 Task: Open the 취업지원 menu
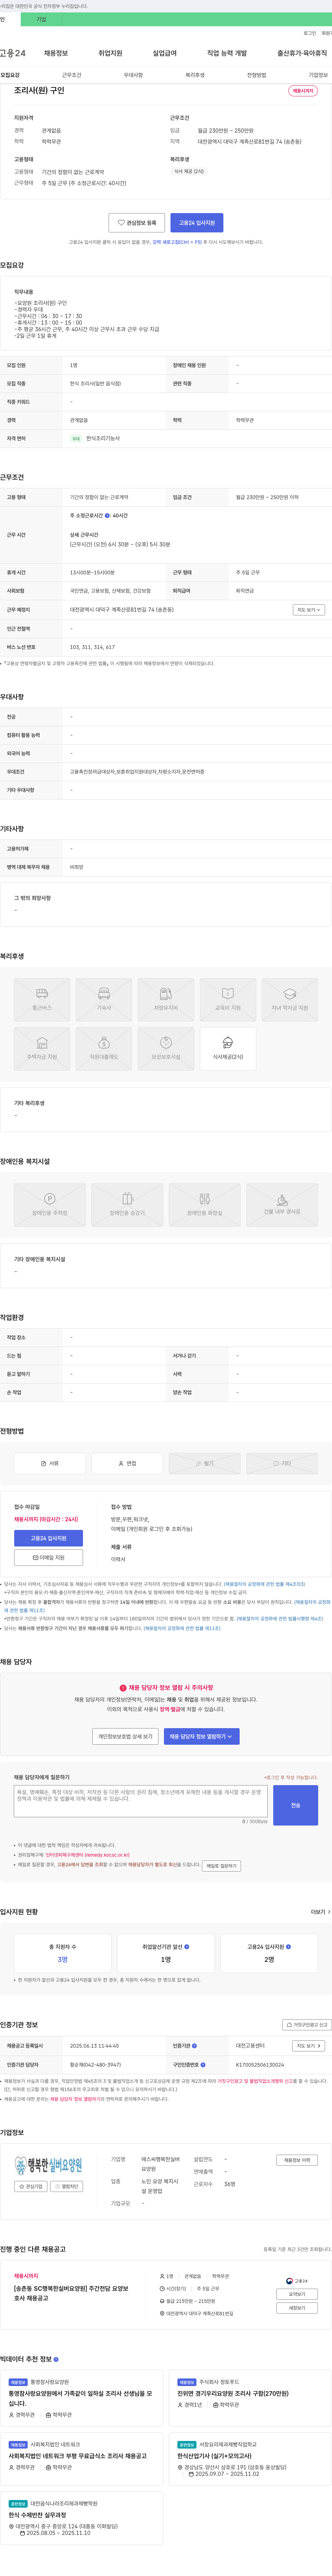pyautogui.click(x=110, y=53)
